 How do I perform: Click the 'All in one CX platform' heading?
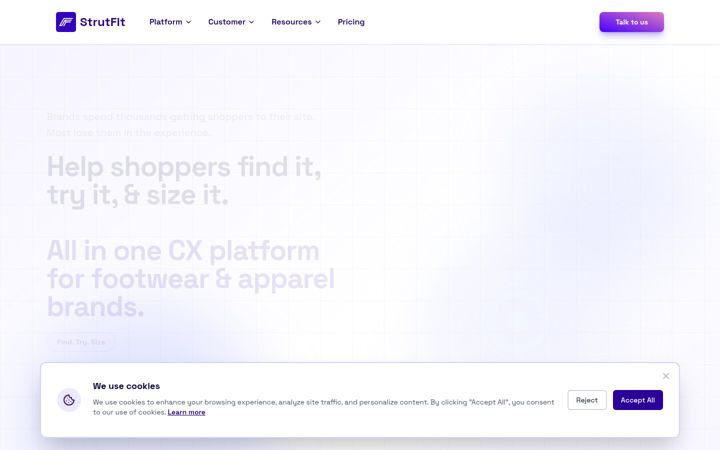click(x=191, y=279)
